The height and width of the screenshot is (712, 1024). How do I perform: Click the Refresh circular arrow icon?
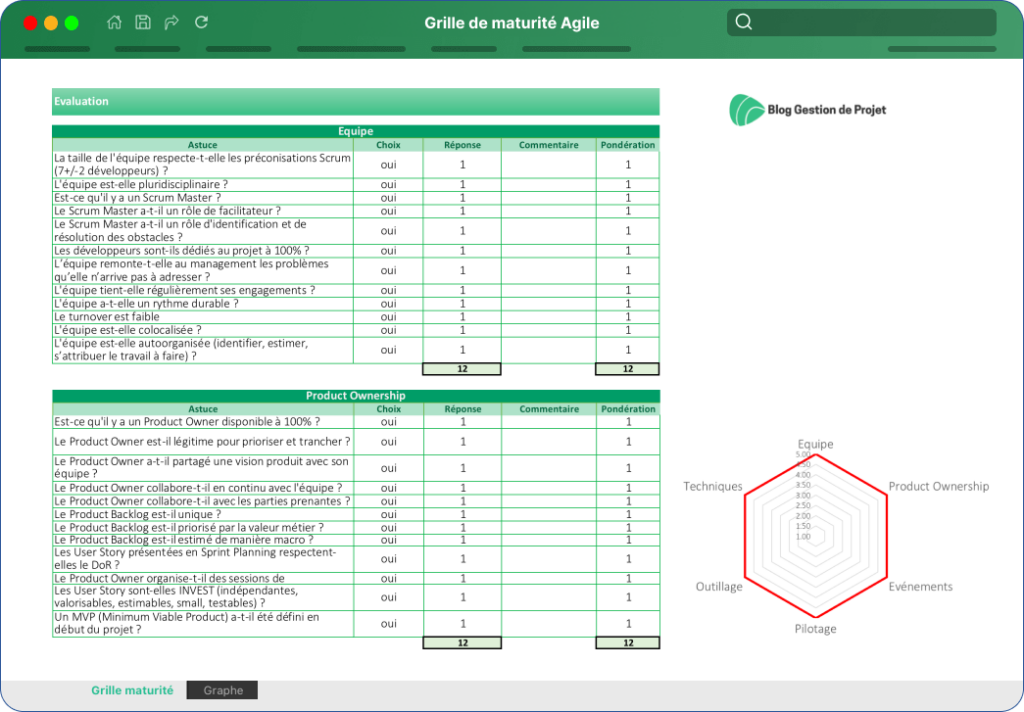201,22
